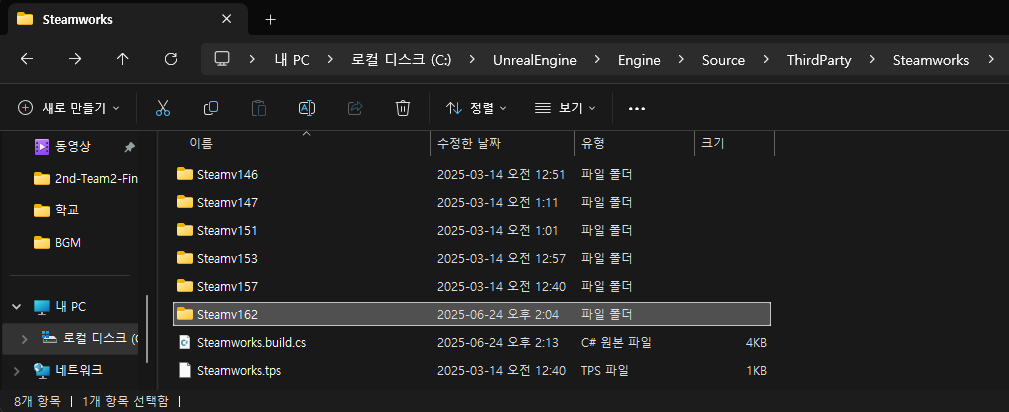
Task: Select Steamworks.tps file
Action: point(472,370)
